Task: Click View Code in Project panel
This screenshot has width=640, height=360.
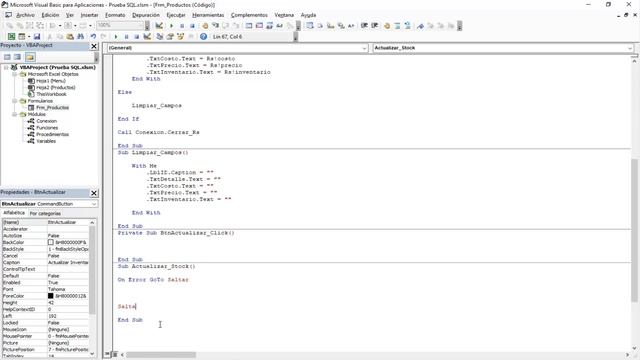Action: tap(7, 57)
